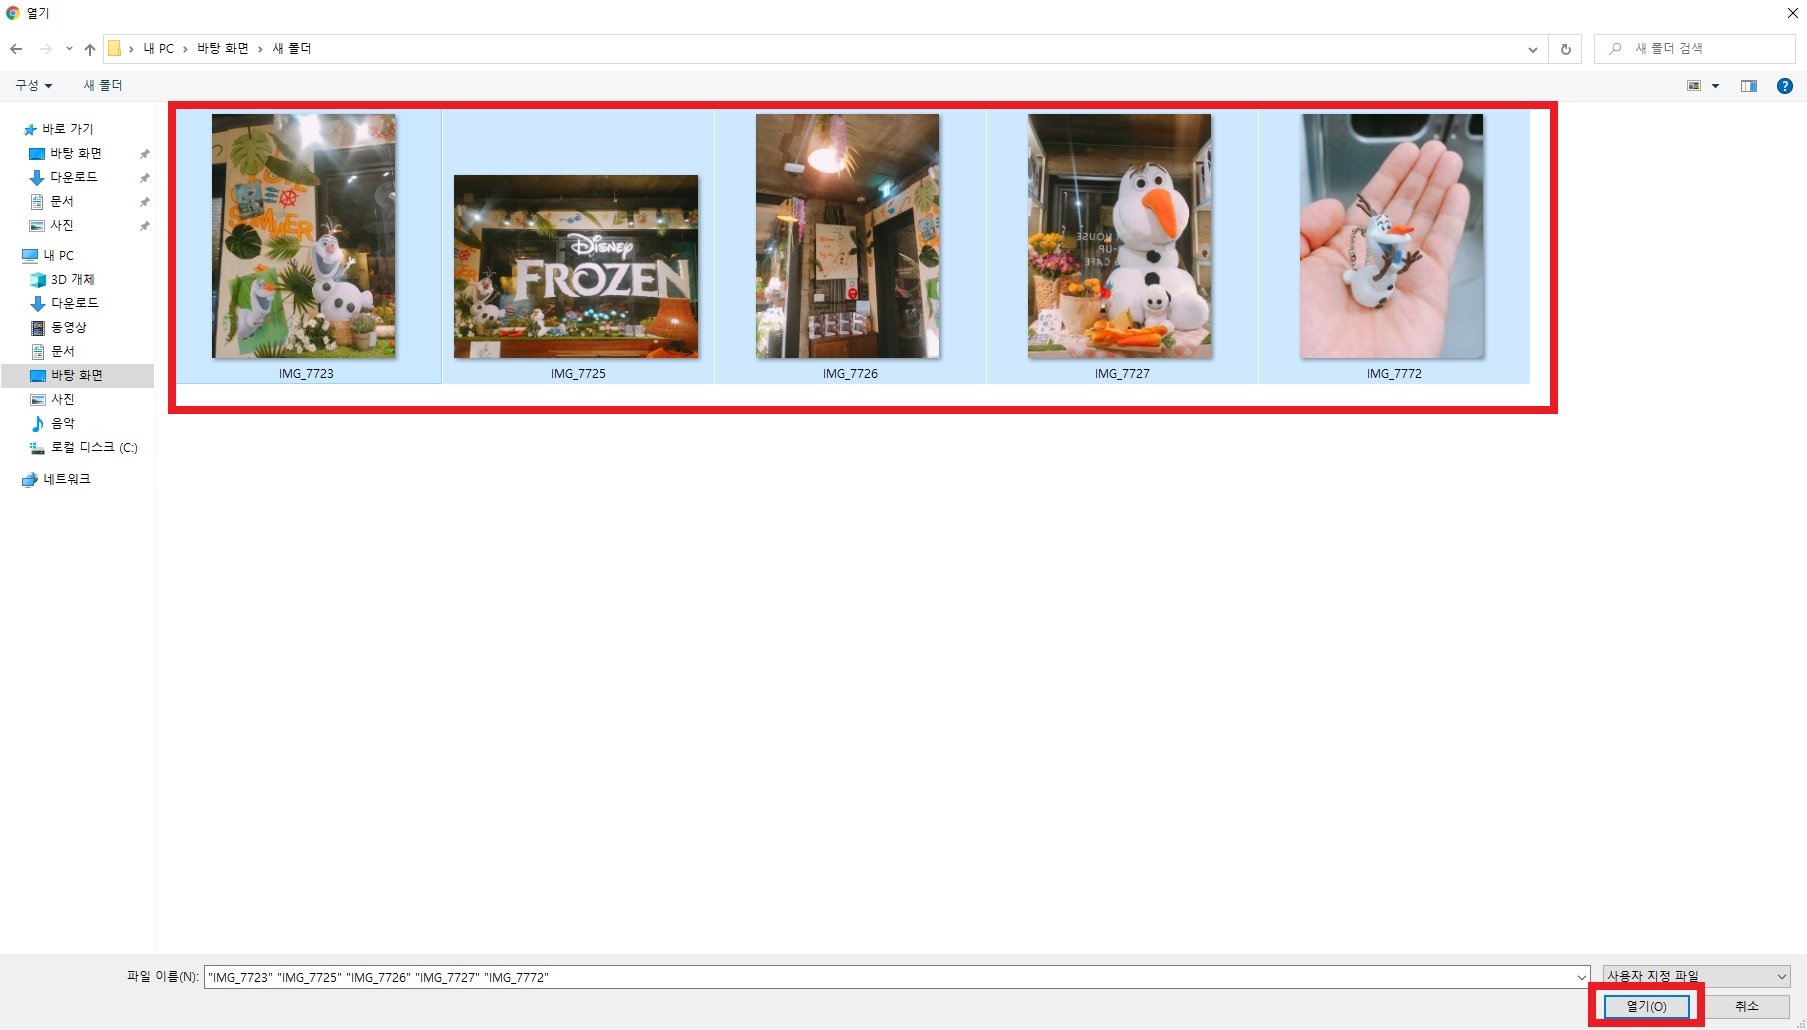Click the folder icon in address bar

115,48
